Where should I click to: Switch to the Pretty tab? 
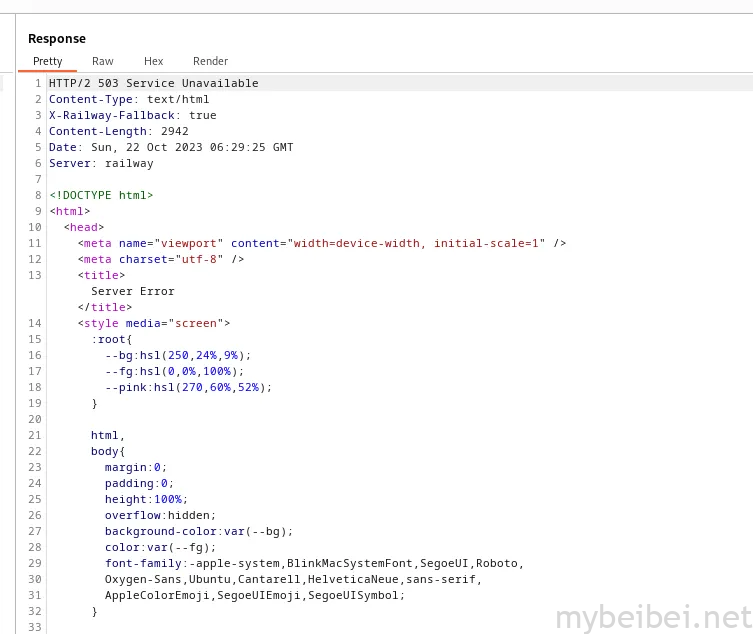coord(48,61)
